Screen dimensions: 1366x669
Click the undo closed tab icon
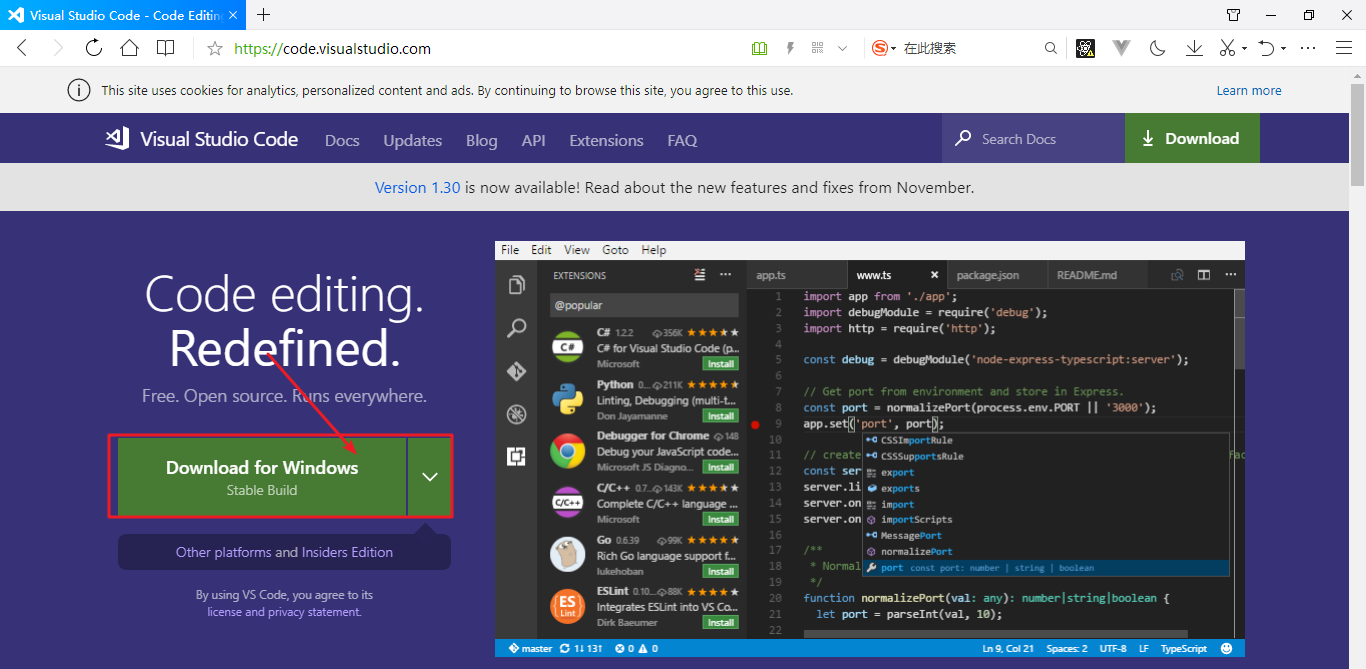1266,48
